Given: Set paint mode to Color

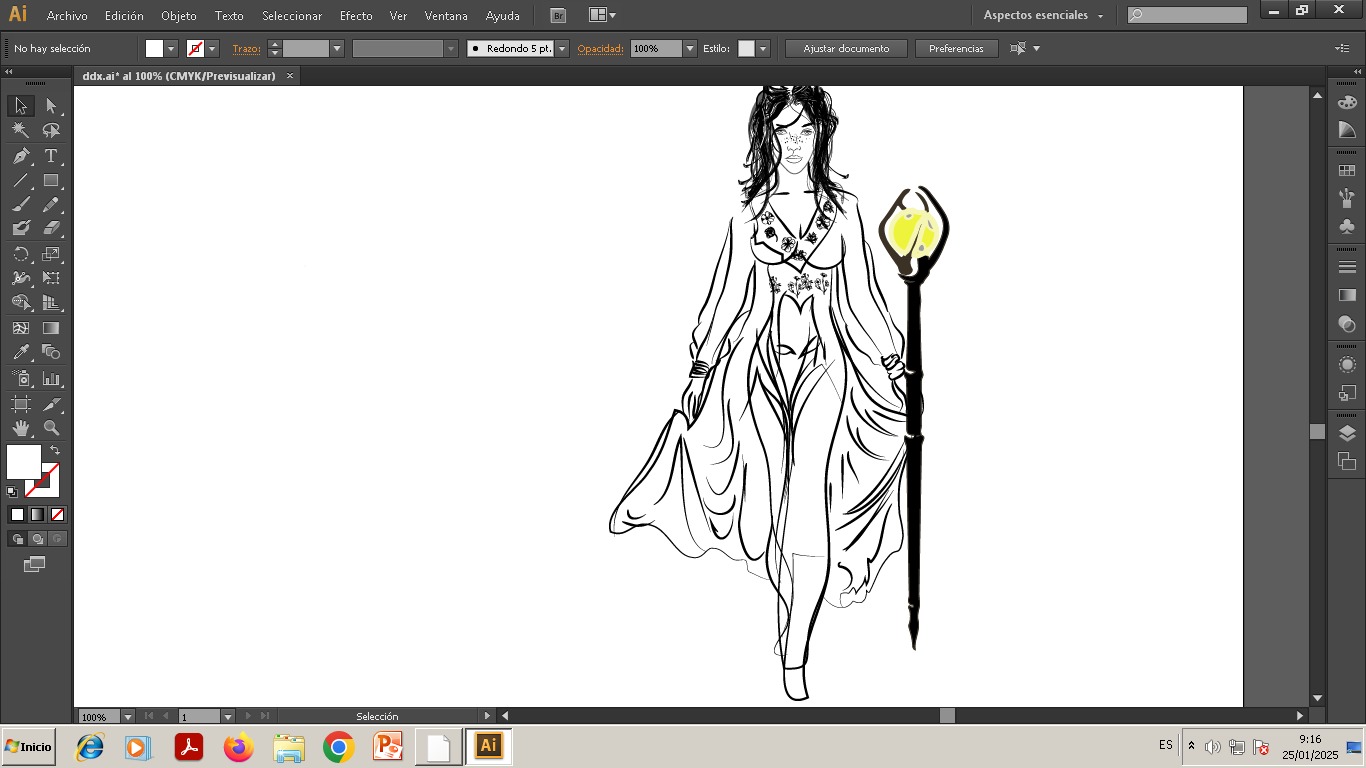Looking at the screenshot, I should [17, 515].
